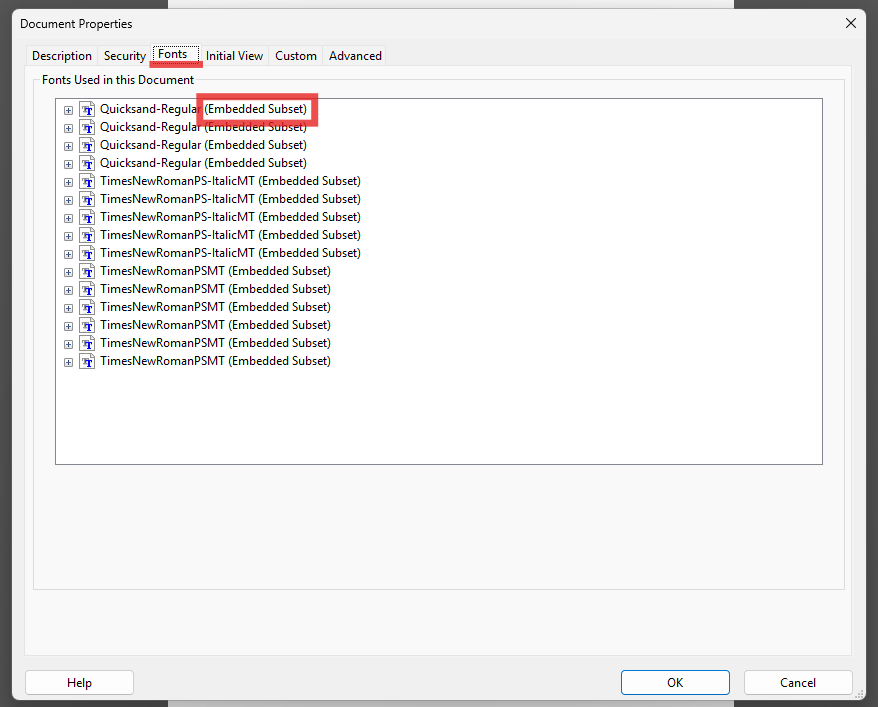
Task: Select the first 'TimesNewRomanPSMT (Embedded Subset)' text
Action: (x=215, y=271)
